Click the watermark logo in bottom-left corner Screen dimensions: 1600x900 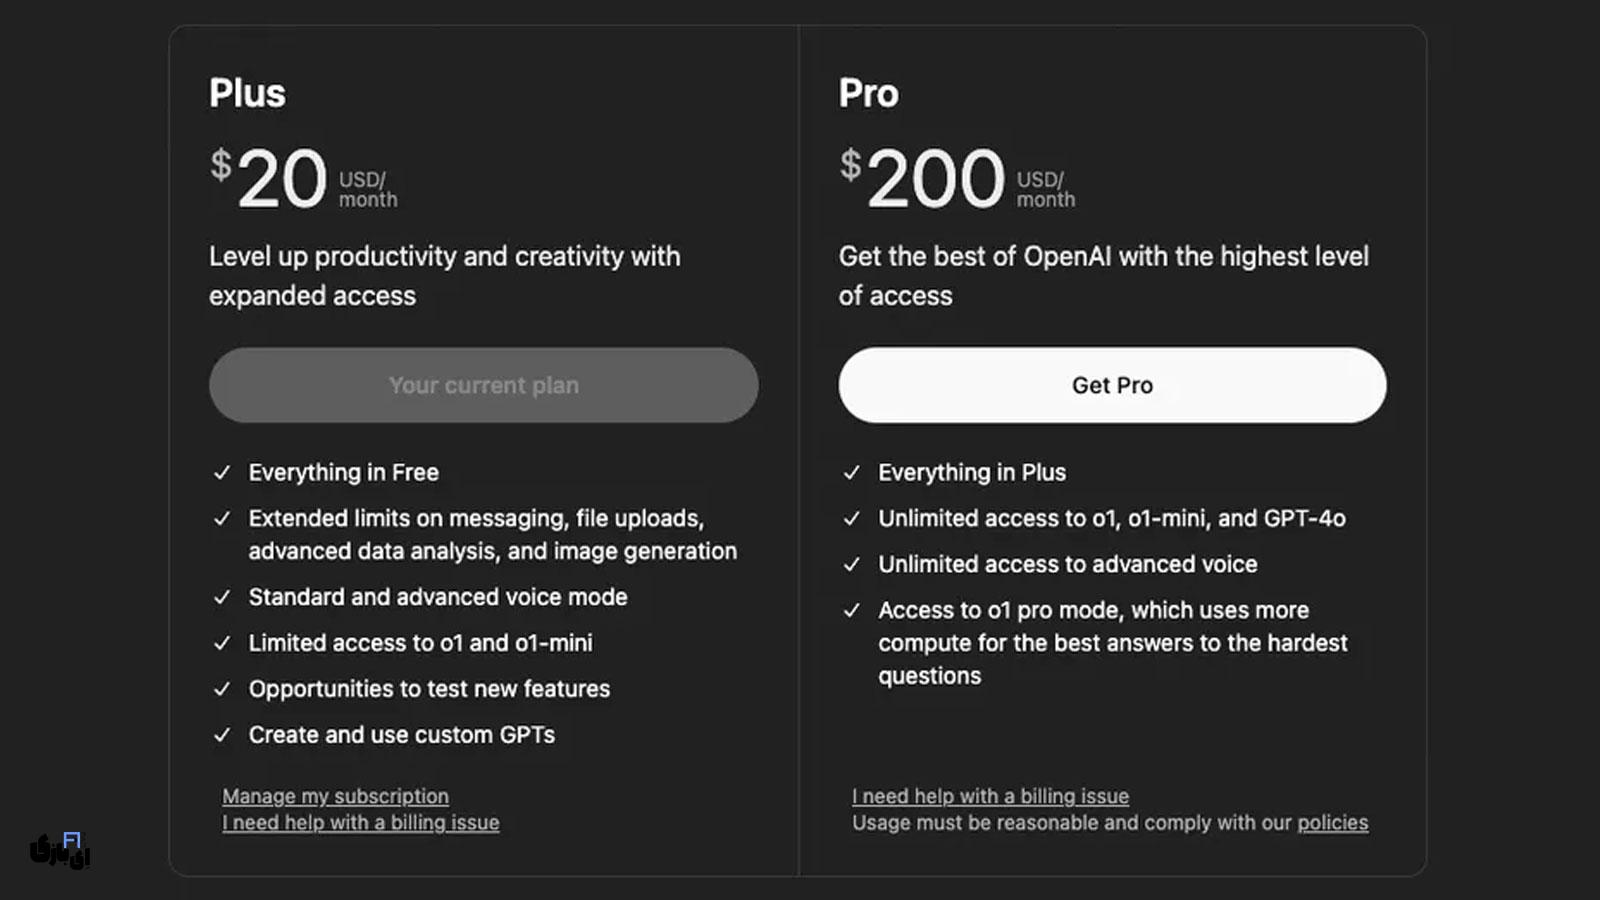60,850
